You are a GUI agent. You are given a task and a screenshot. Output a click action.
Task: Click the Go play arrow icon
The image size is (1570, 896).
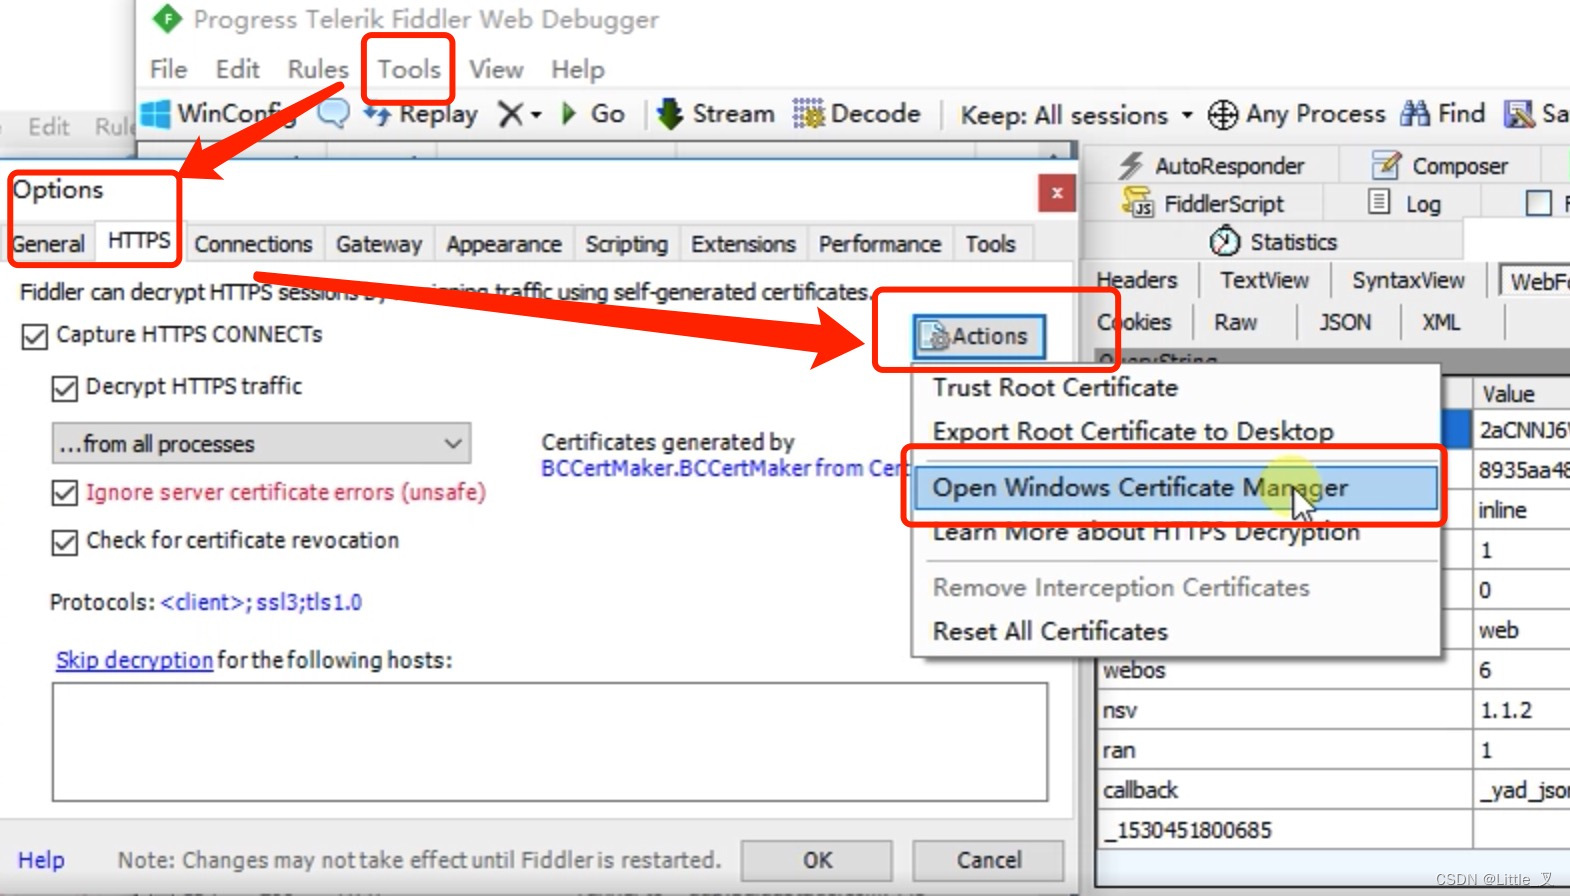point(569,114)
